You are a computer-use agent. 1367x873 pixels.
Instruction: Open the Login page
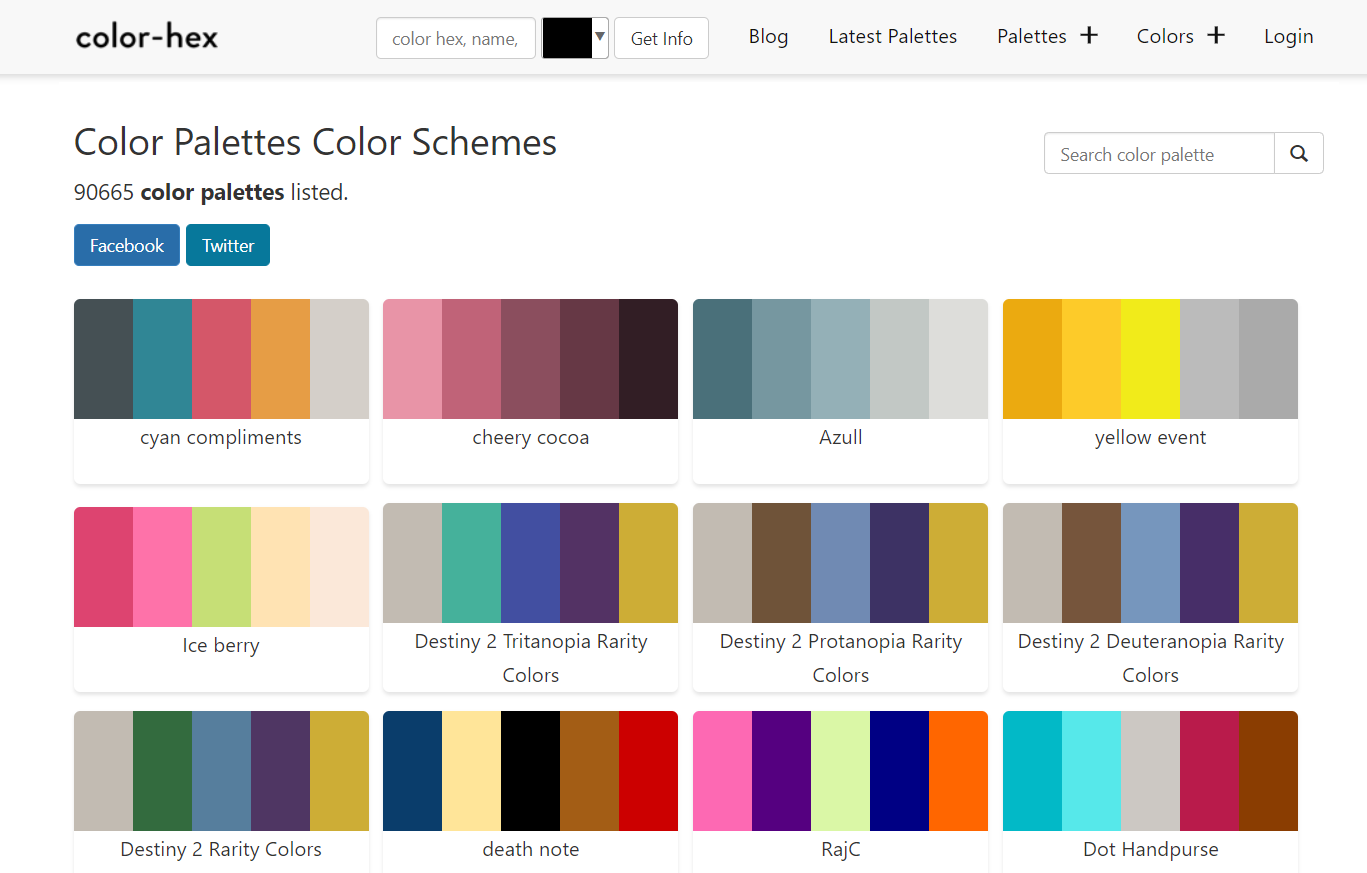coord(1288,37)
